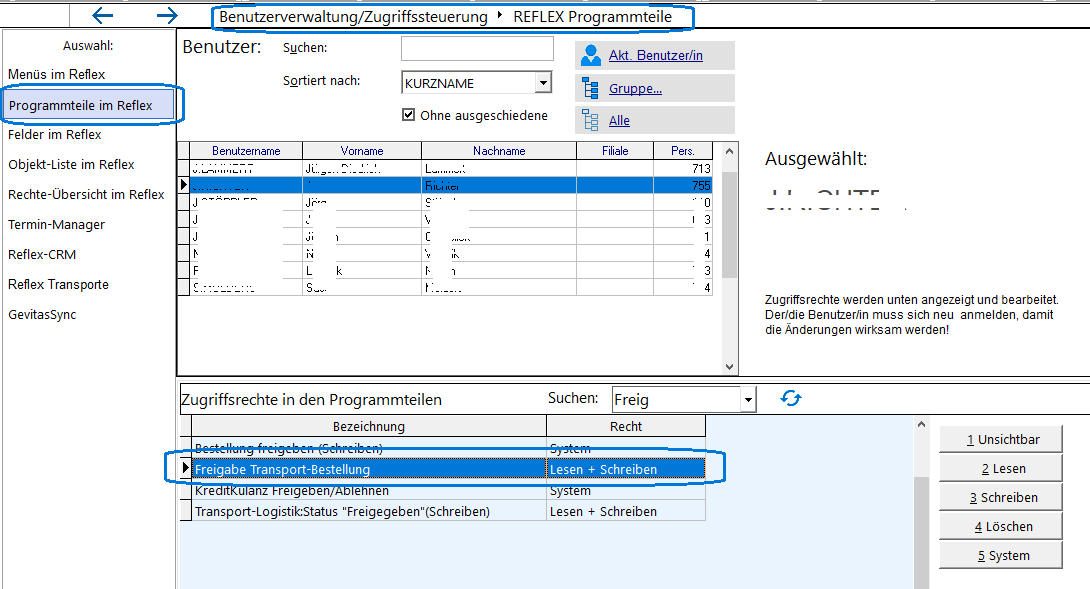1090x589 pixels.
Task: Select GevitasSync in sidebar
Action: click(42, 314)
